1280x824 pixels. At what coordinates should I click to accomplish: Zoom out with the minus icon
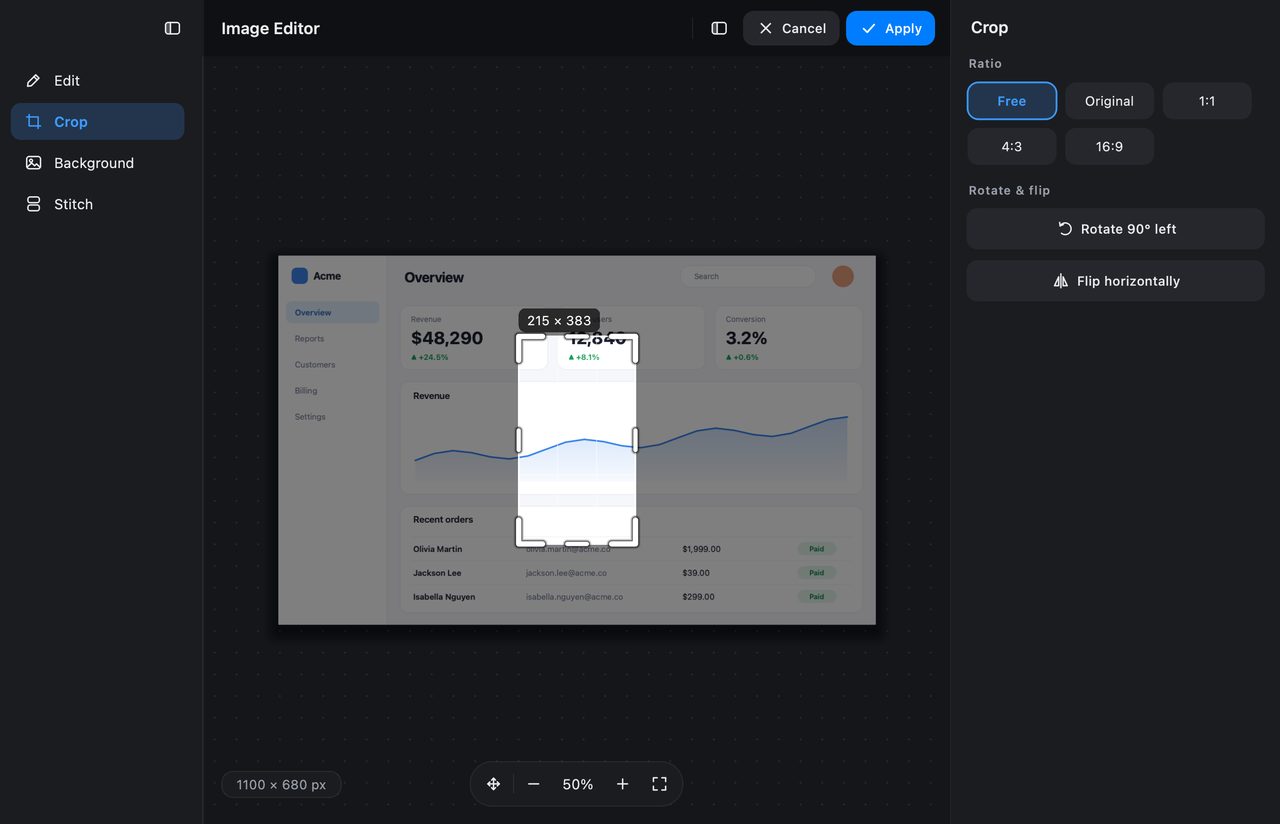coord(534,784)
